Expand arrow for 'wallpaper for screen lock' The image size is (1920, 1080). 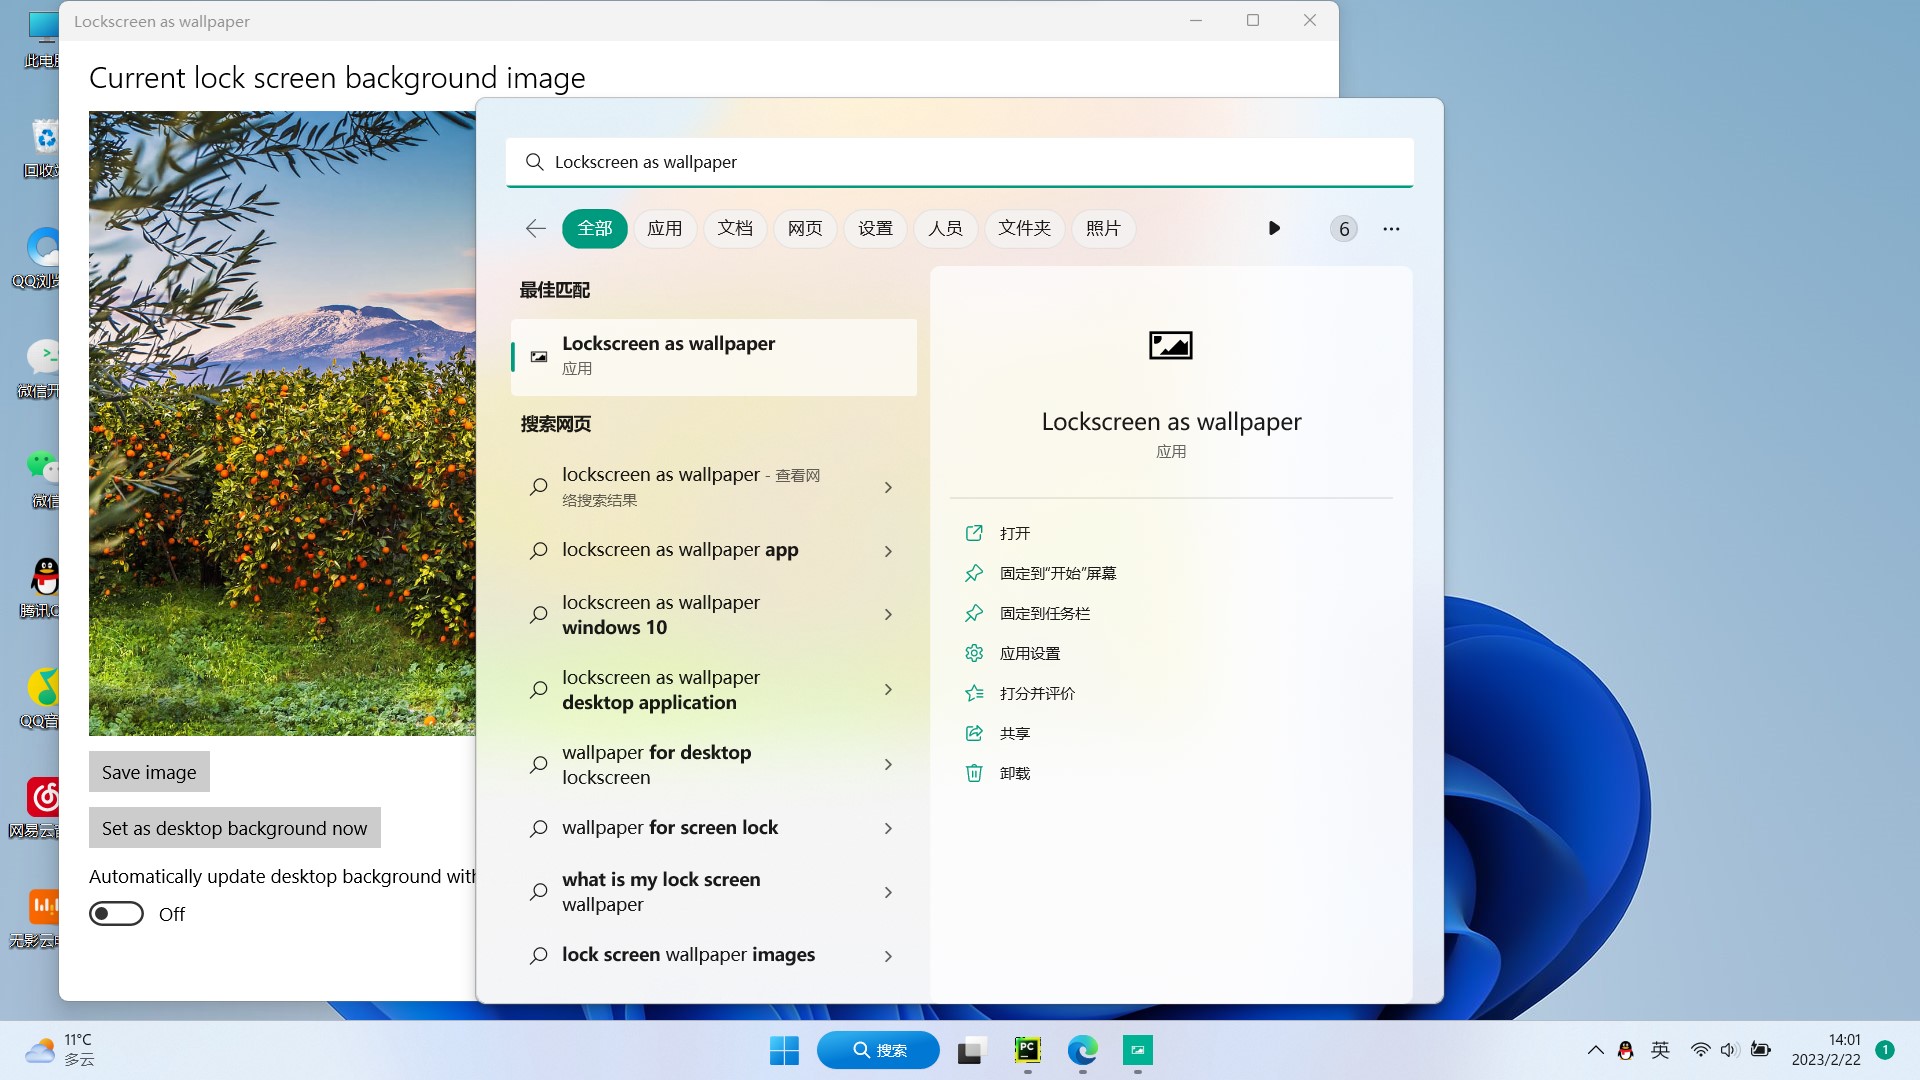pyautogui.click(x=888, y=829)
